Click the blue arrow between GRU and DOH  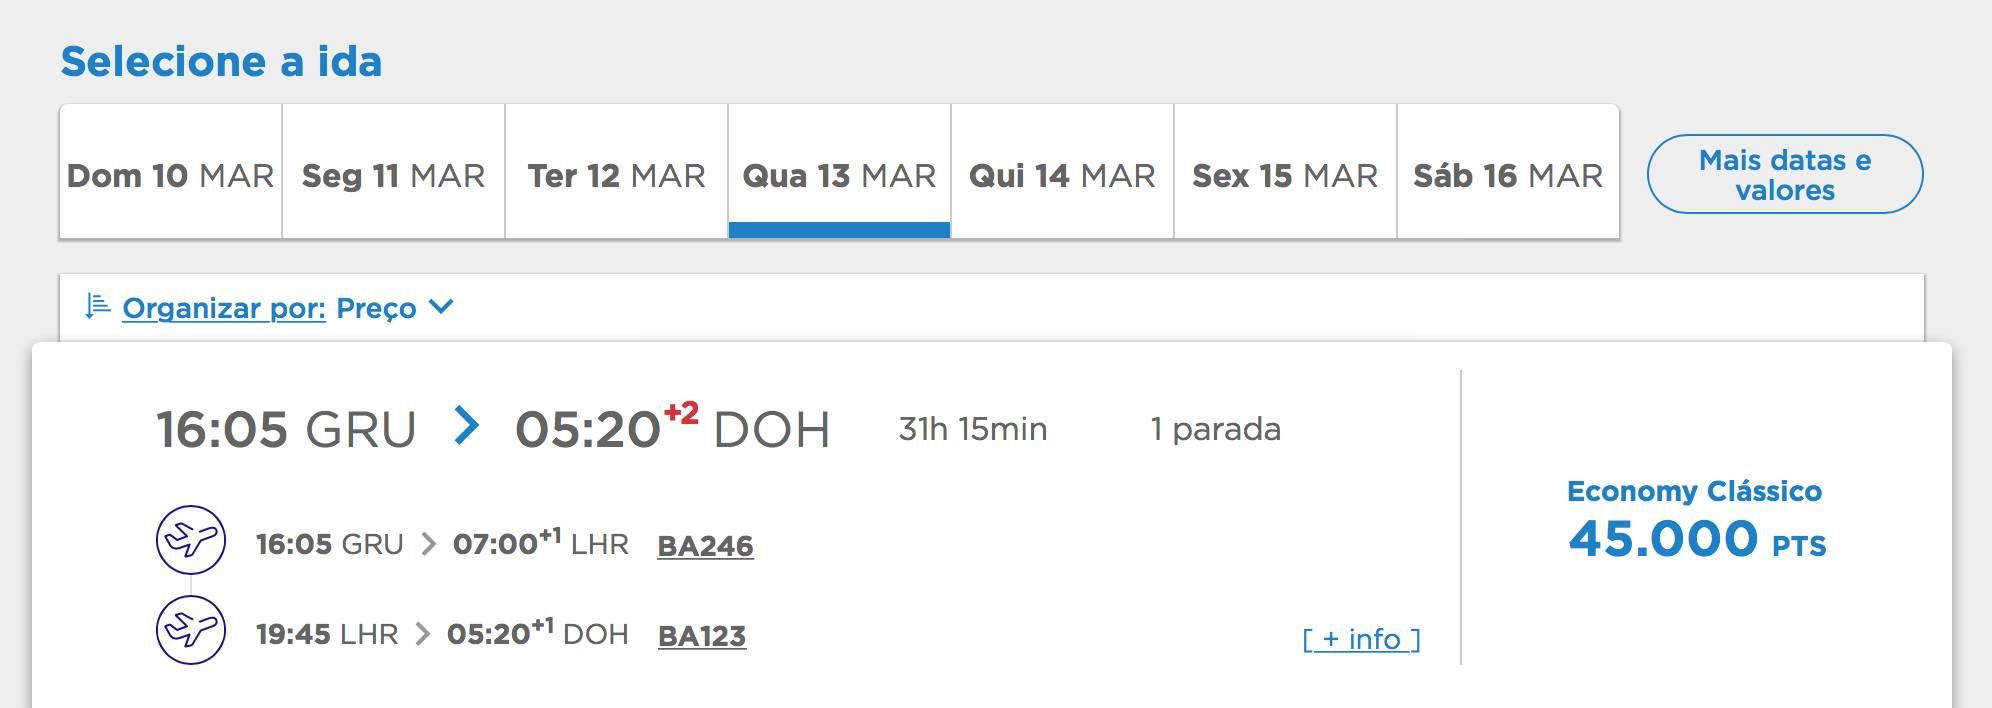pyautogui.click(x=466, y=426)
